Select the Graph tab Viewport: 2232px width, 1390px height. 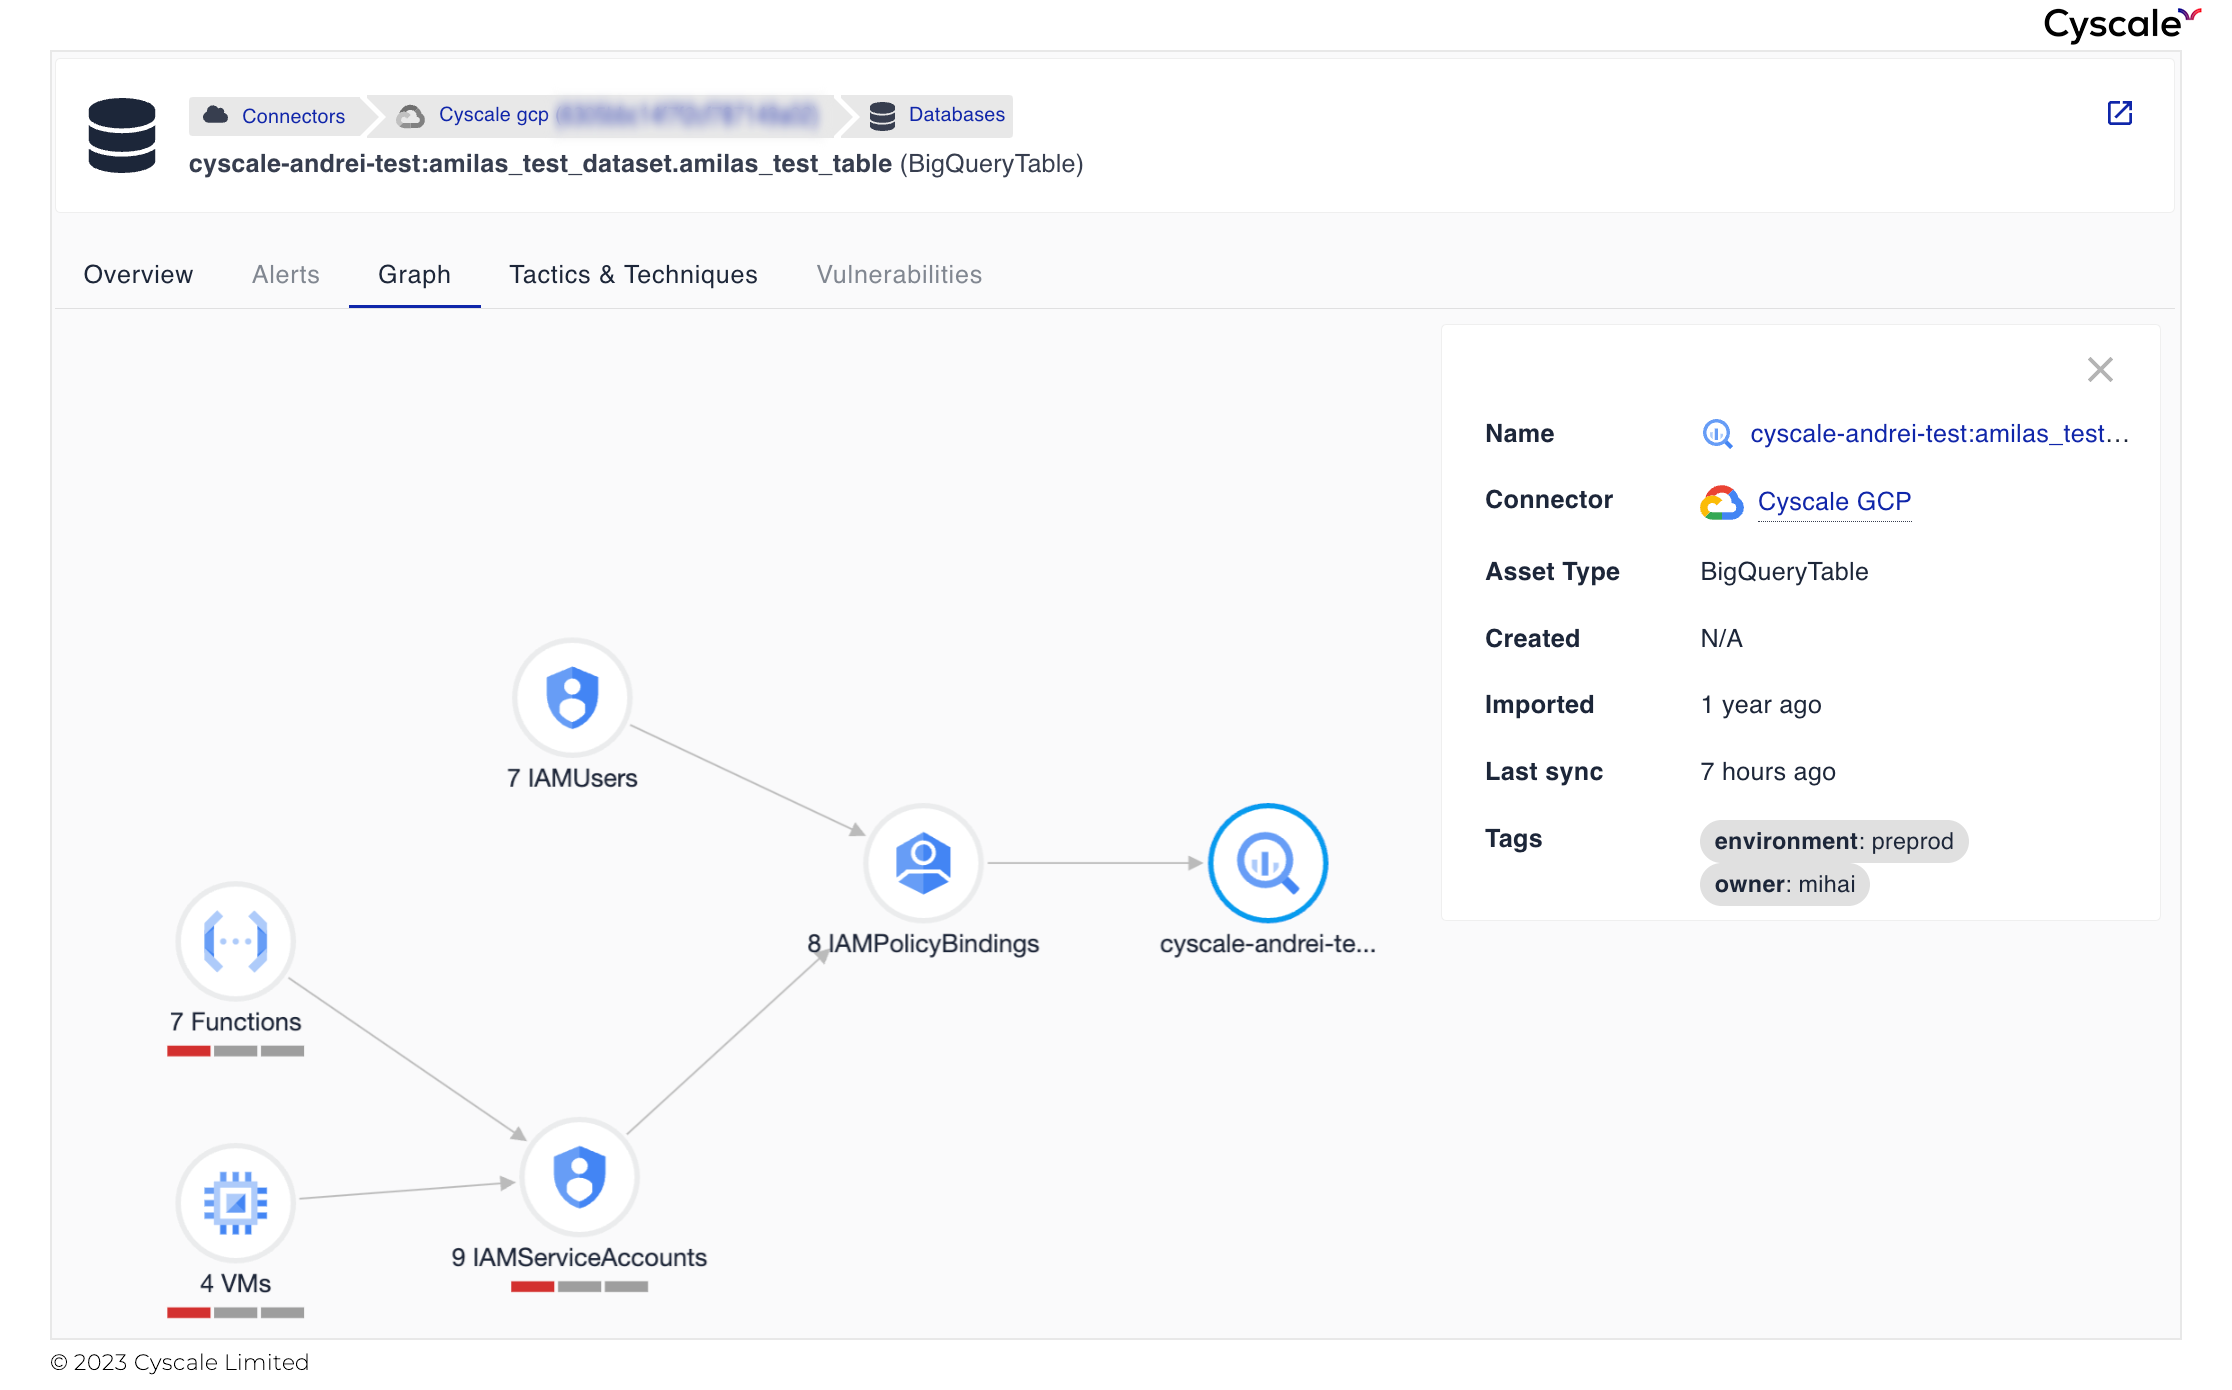[x=414, y=275]
